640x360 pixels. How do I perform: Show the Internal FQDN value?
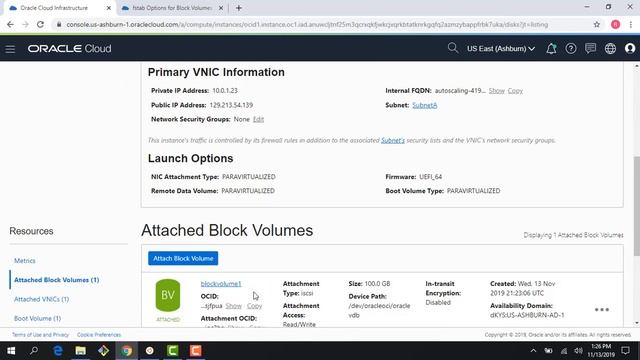pyautogui.click(x=497, y=91)
